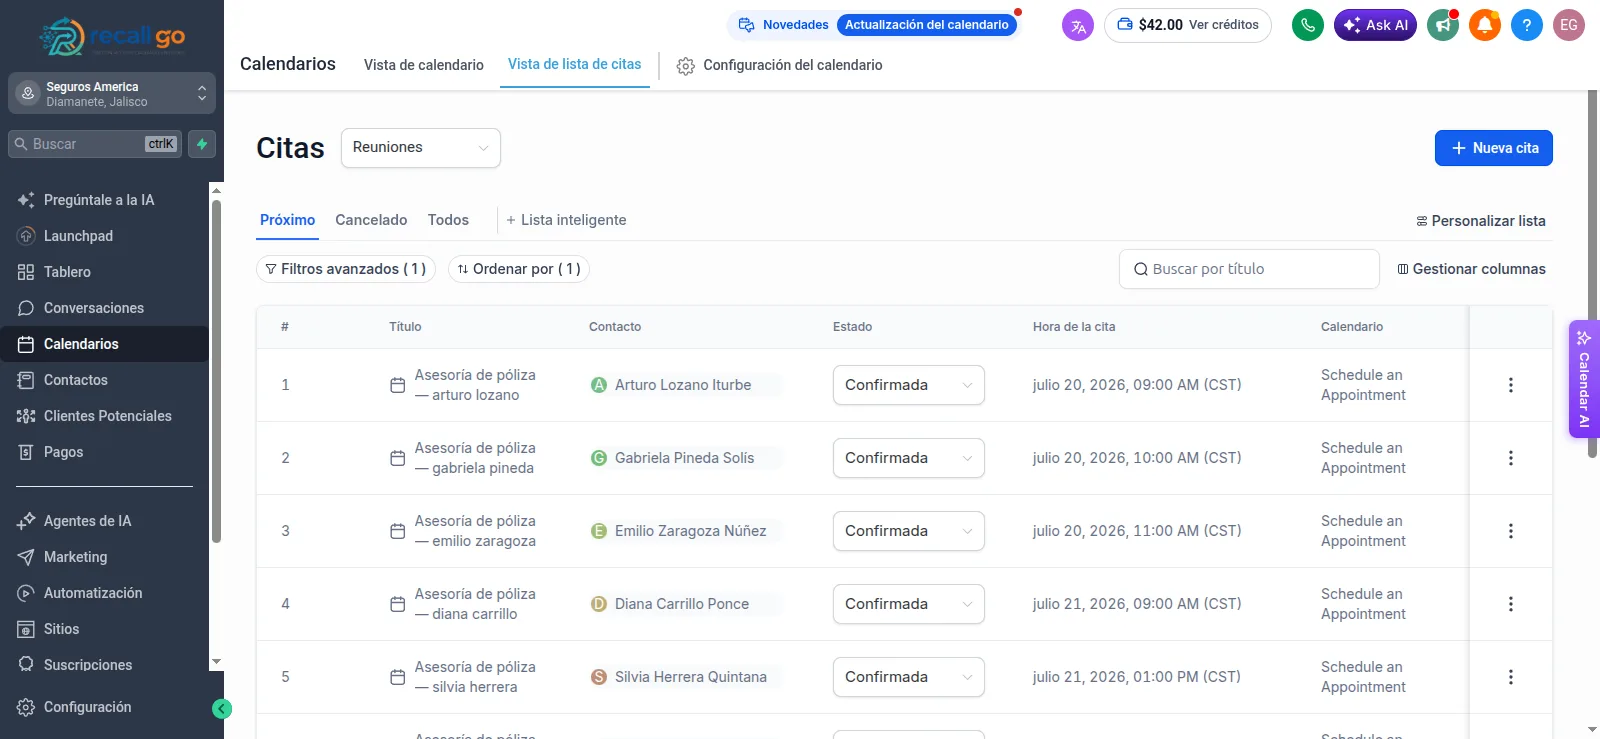This screenshot has width=1600, height=739.
Task: Click the RecallGo logo
Action: point(112,37)
